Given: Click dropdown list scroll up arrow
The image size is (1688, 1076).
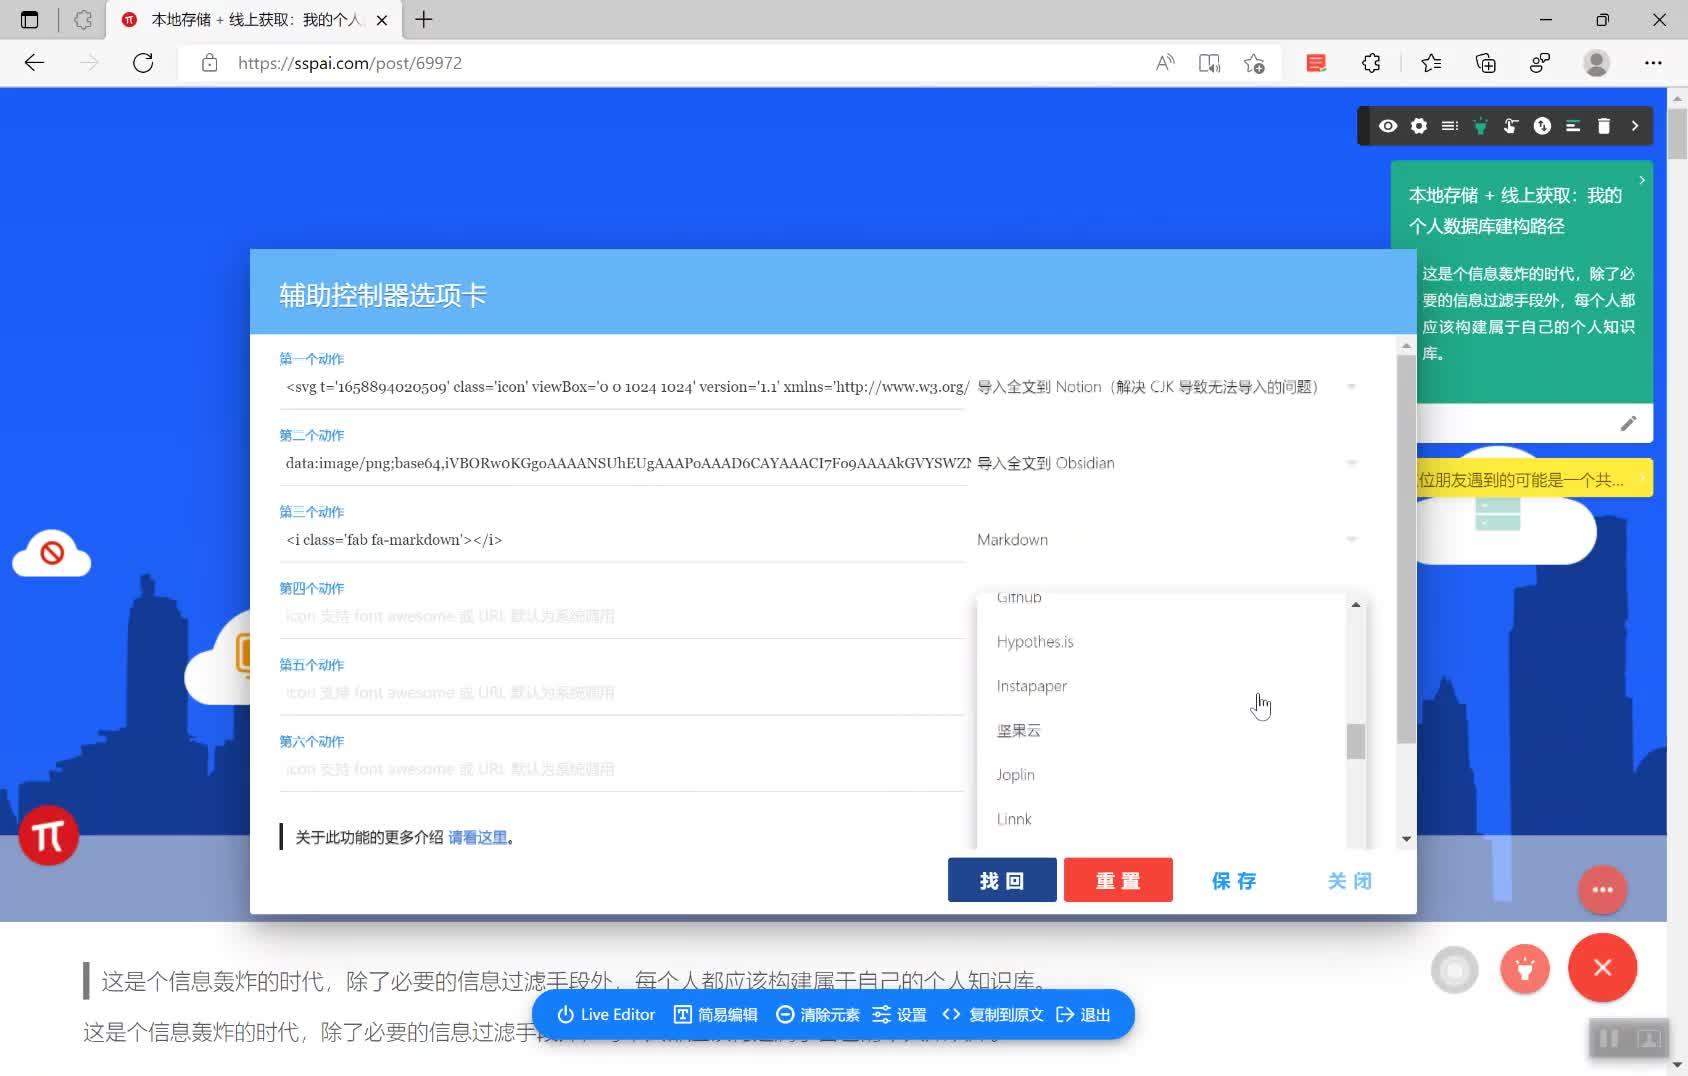Looking at the screenshot, I should [x=1355, y=604].
